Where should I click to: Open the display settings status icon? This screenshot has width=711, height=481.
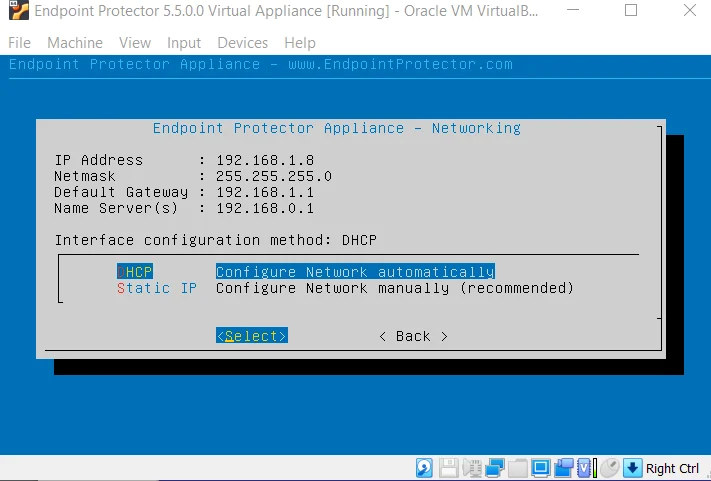coord(541,468)
